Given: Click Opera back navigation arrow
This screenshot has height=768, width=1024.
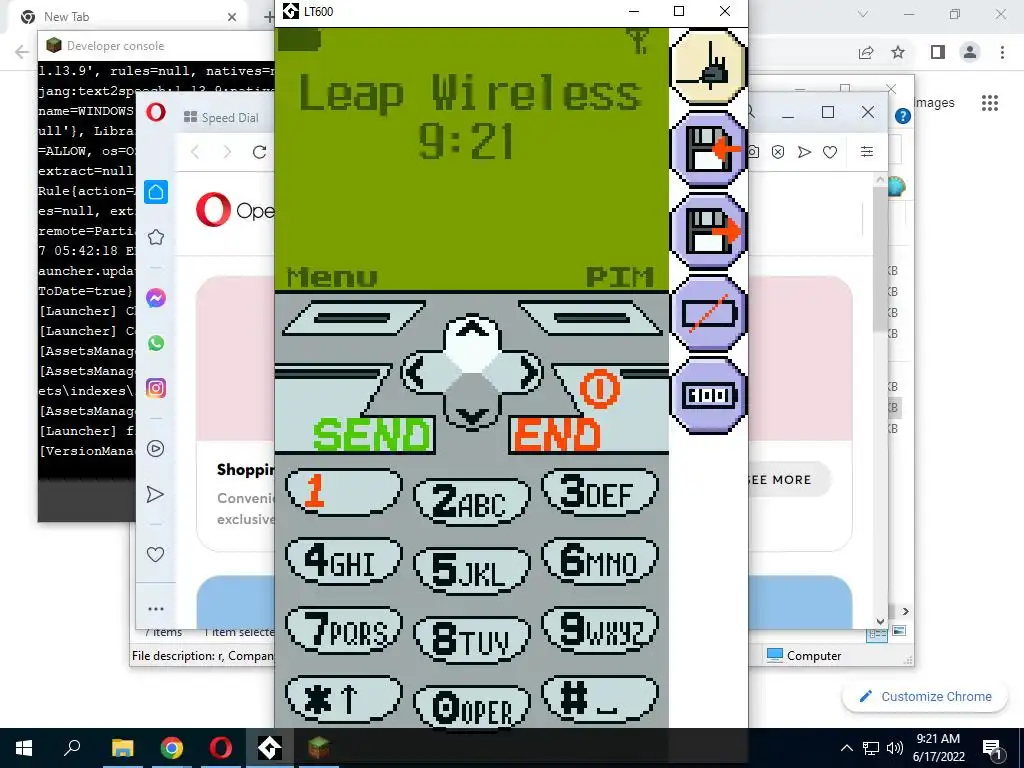Looking at the screenshot, I should [x=195, y=152].
